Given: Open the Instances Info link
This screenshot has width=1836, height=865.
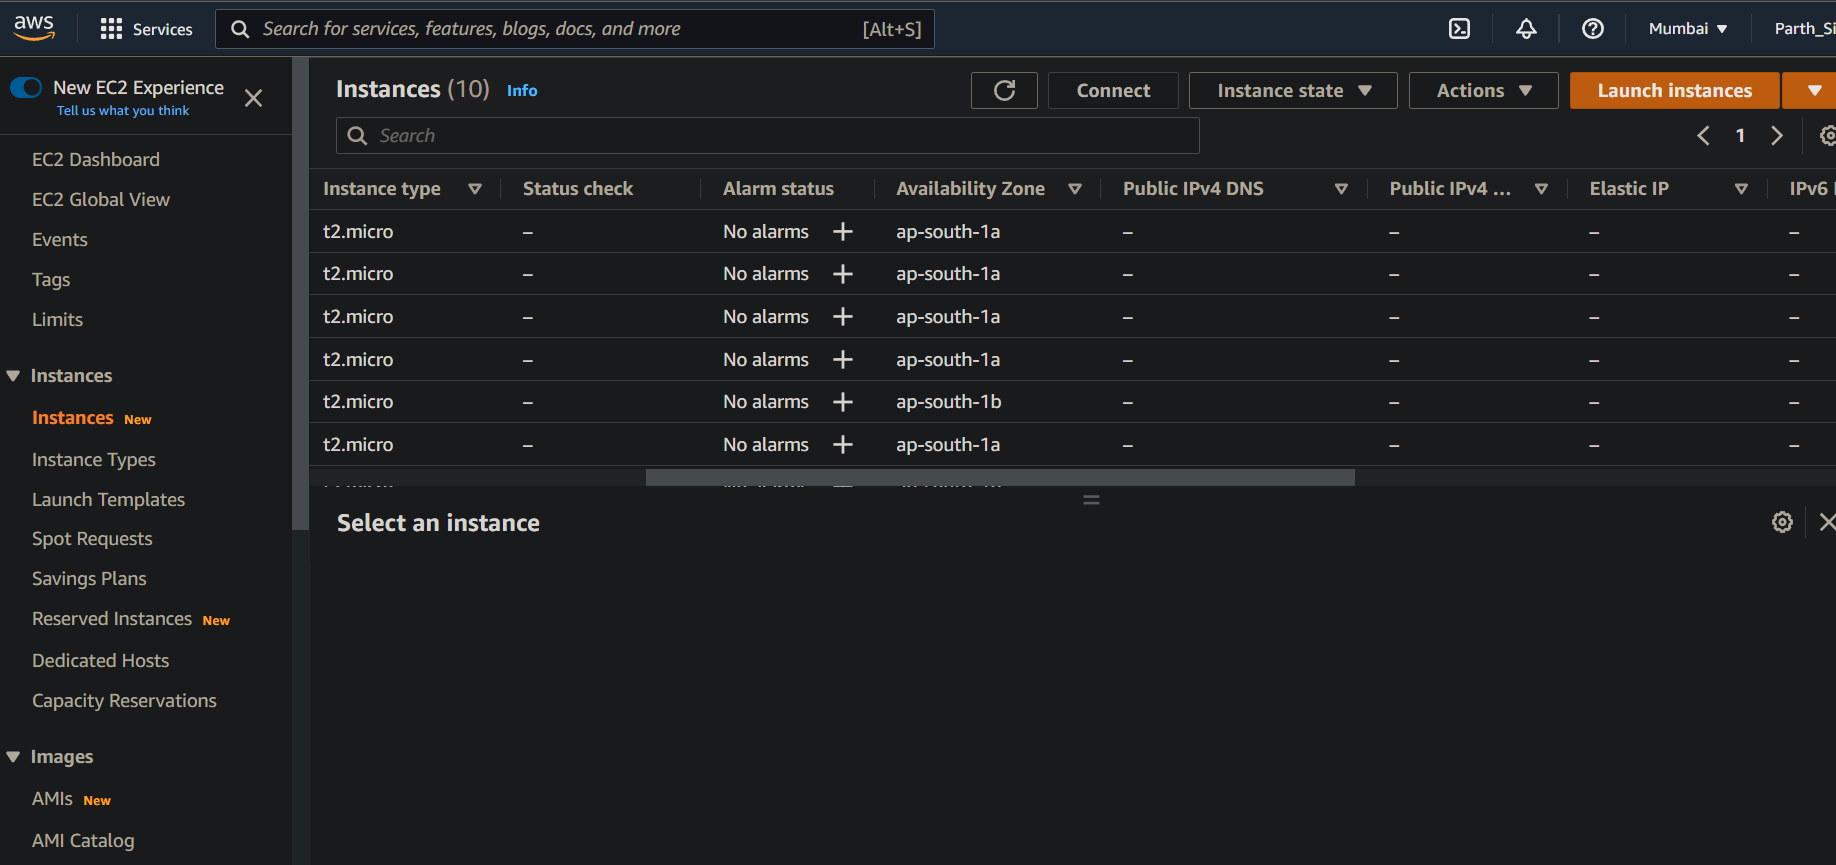Looking at the screenshot, I should (522, 91).
